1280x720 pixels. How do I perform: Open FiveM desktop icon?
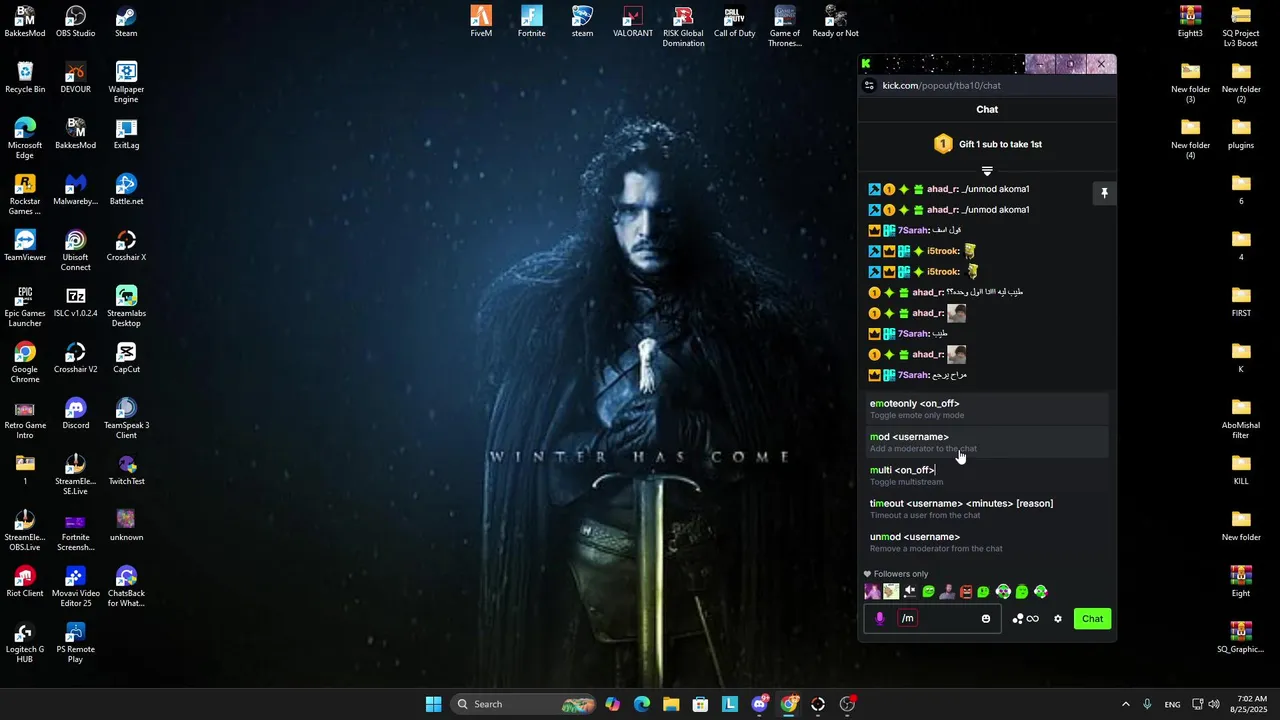click(x=481, y=22)
